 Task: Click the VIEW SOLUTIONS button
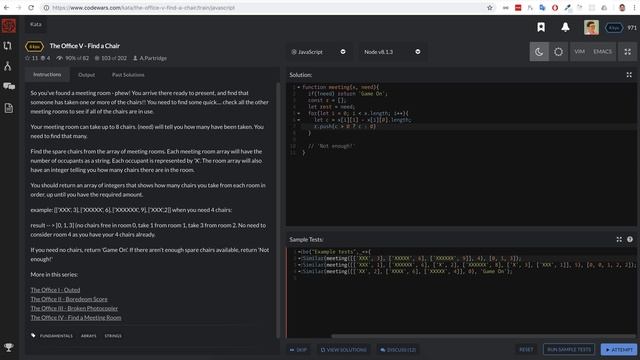(x=343, y=350)
